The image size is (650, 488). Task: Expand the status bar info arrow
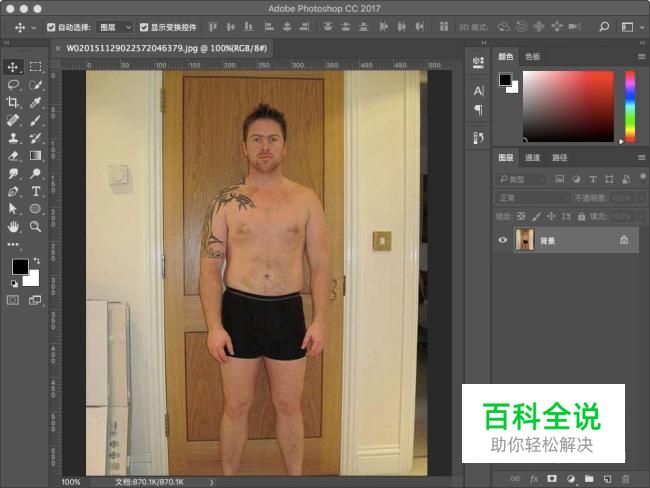tap(211, 482)
